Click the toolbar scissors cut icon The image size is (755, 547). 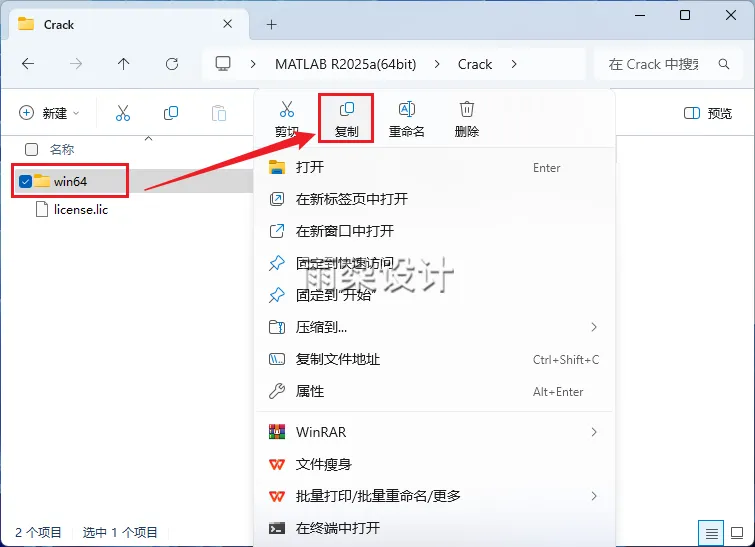coord(123,113)
